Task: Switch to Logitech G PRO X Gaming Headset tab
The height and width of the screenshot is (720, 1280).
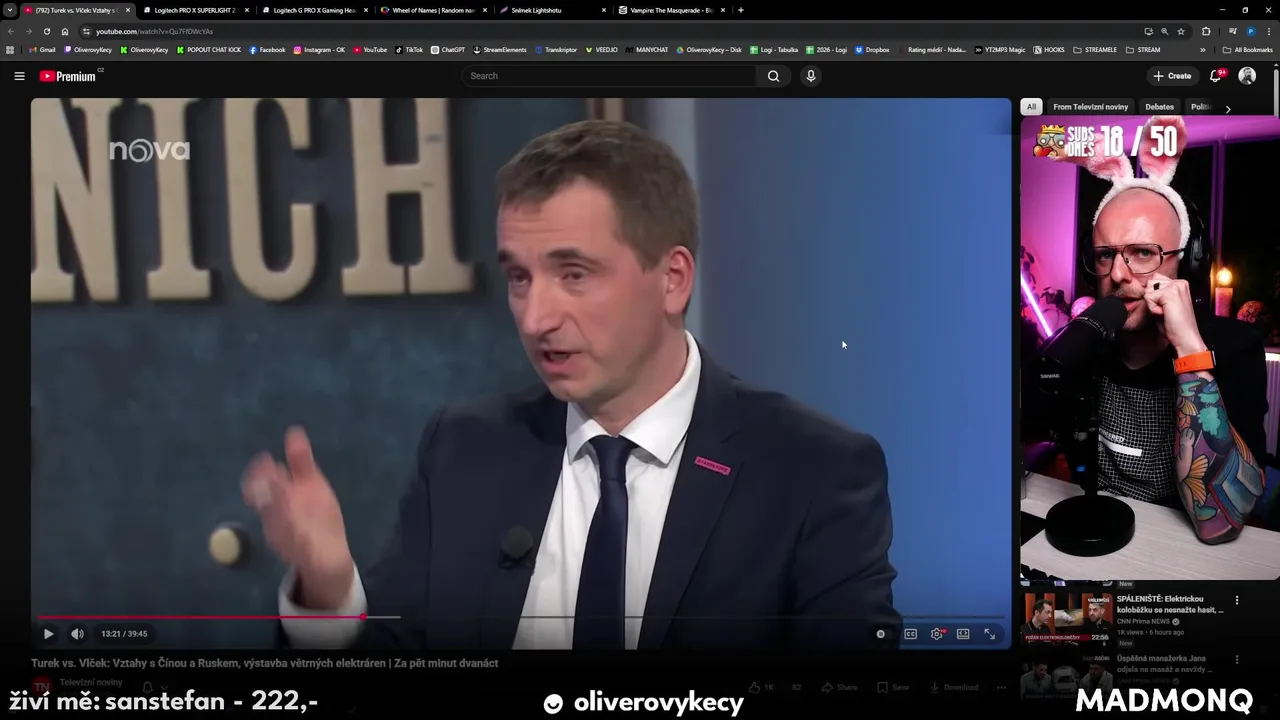Action: click(x=315, y=10)
